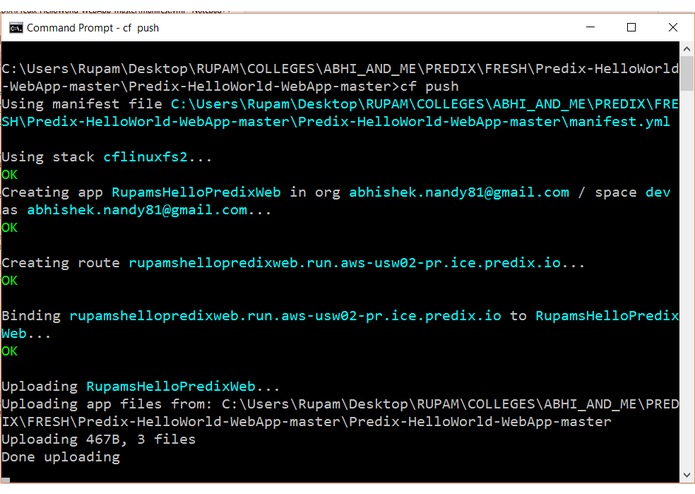Click the OK below 'Creating route'
This screenshot has height=494, width=695.
(9, 280)
